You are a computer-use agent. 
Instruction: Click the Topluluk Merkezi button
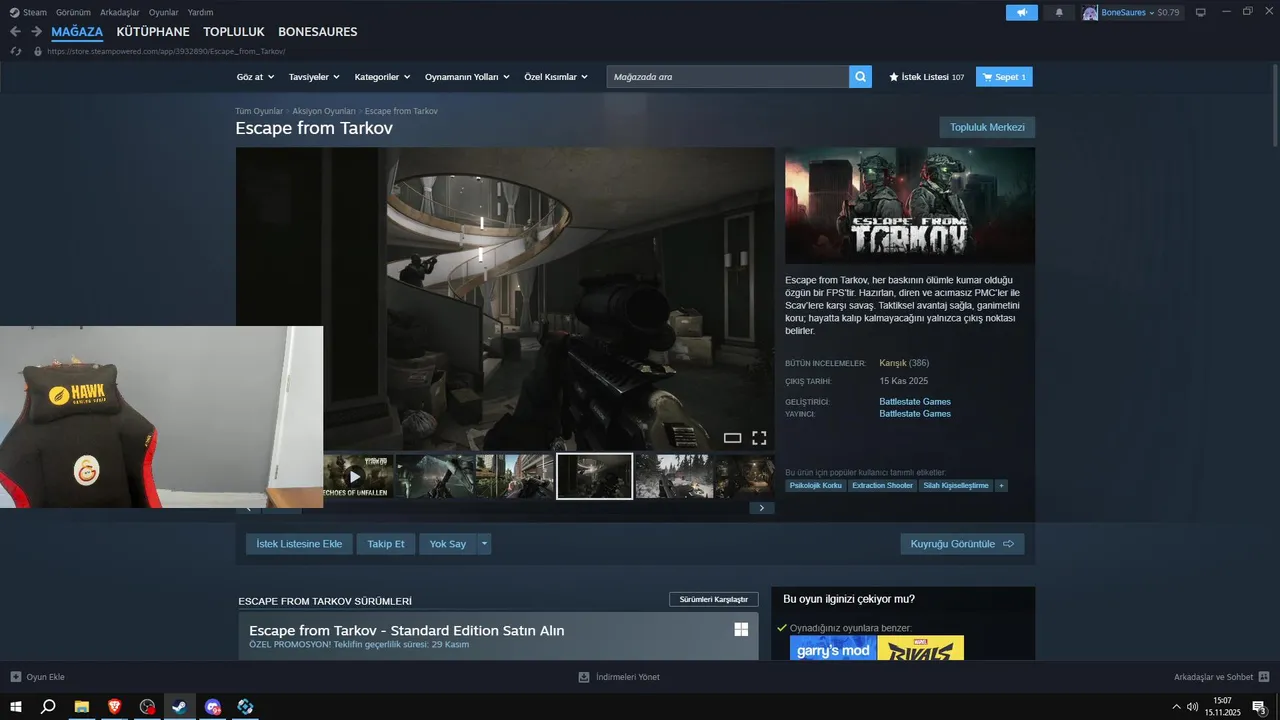click(987, 127)
